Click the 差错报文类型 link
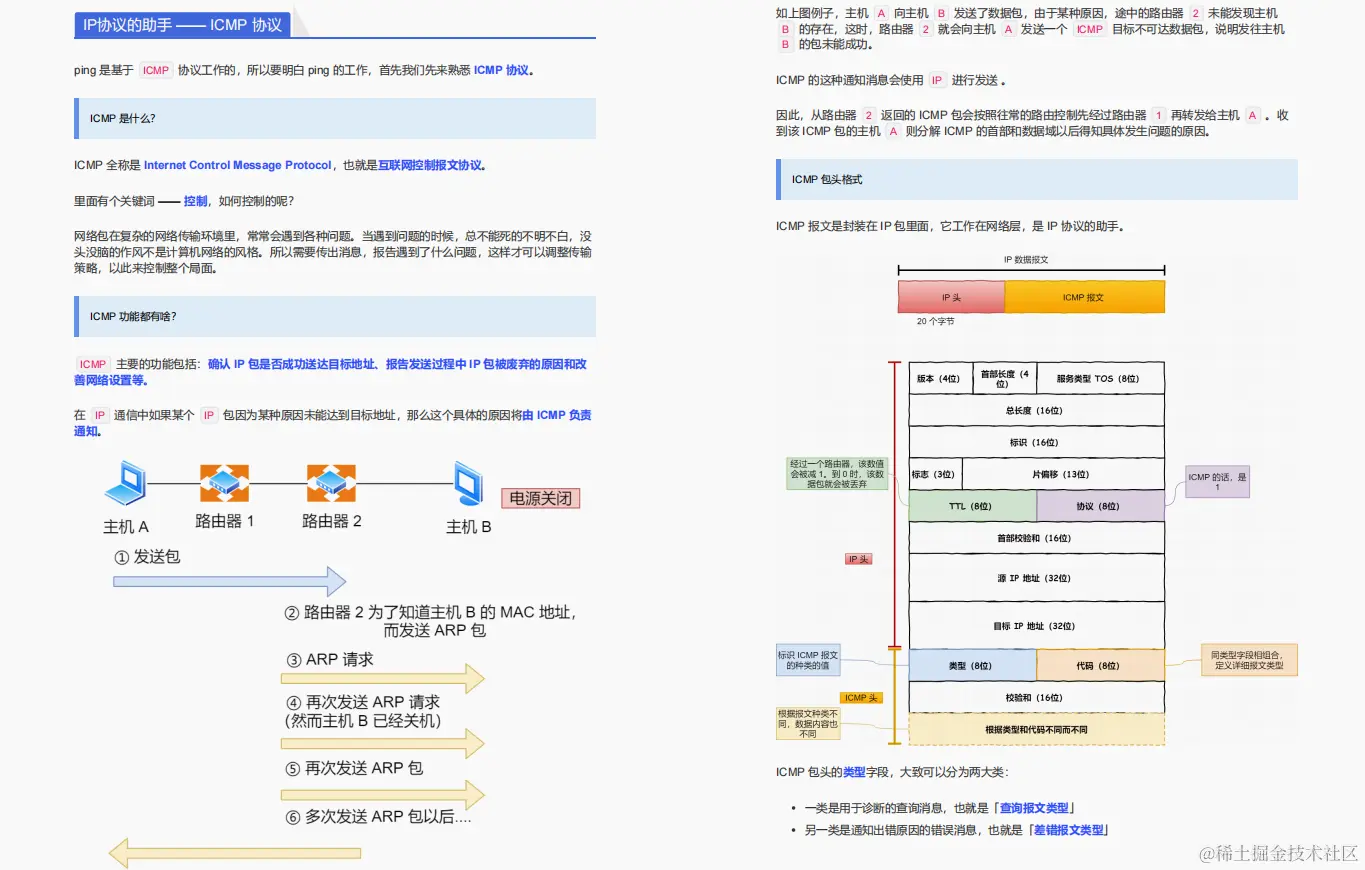Image resolution: width=1365 pixels, height=870 pixels. pyautogui.click(x=1069, y=829)
